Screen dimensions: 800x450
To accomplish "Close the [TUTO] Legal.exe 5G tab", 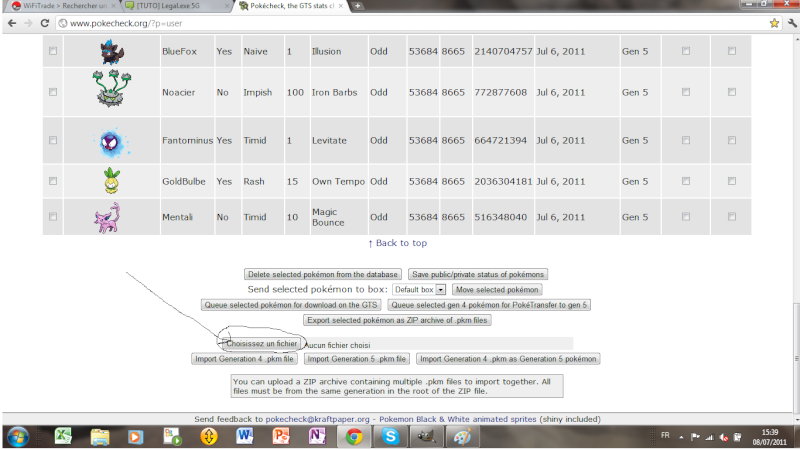I will tap(228, 6).
